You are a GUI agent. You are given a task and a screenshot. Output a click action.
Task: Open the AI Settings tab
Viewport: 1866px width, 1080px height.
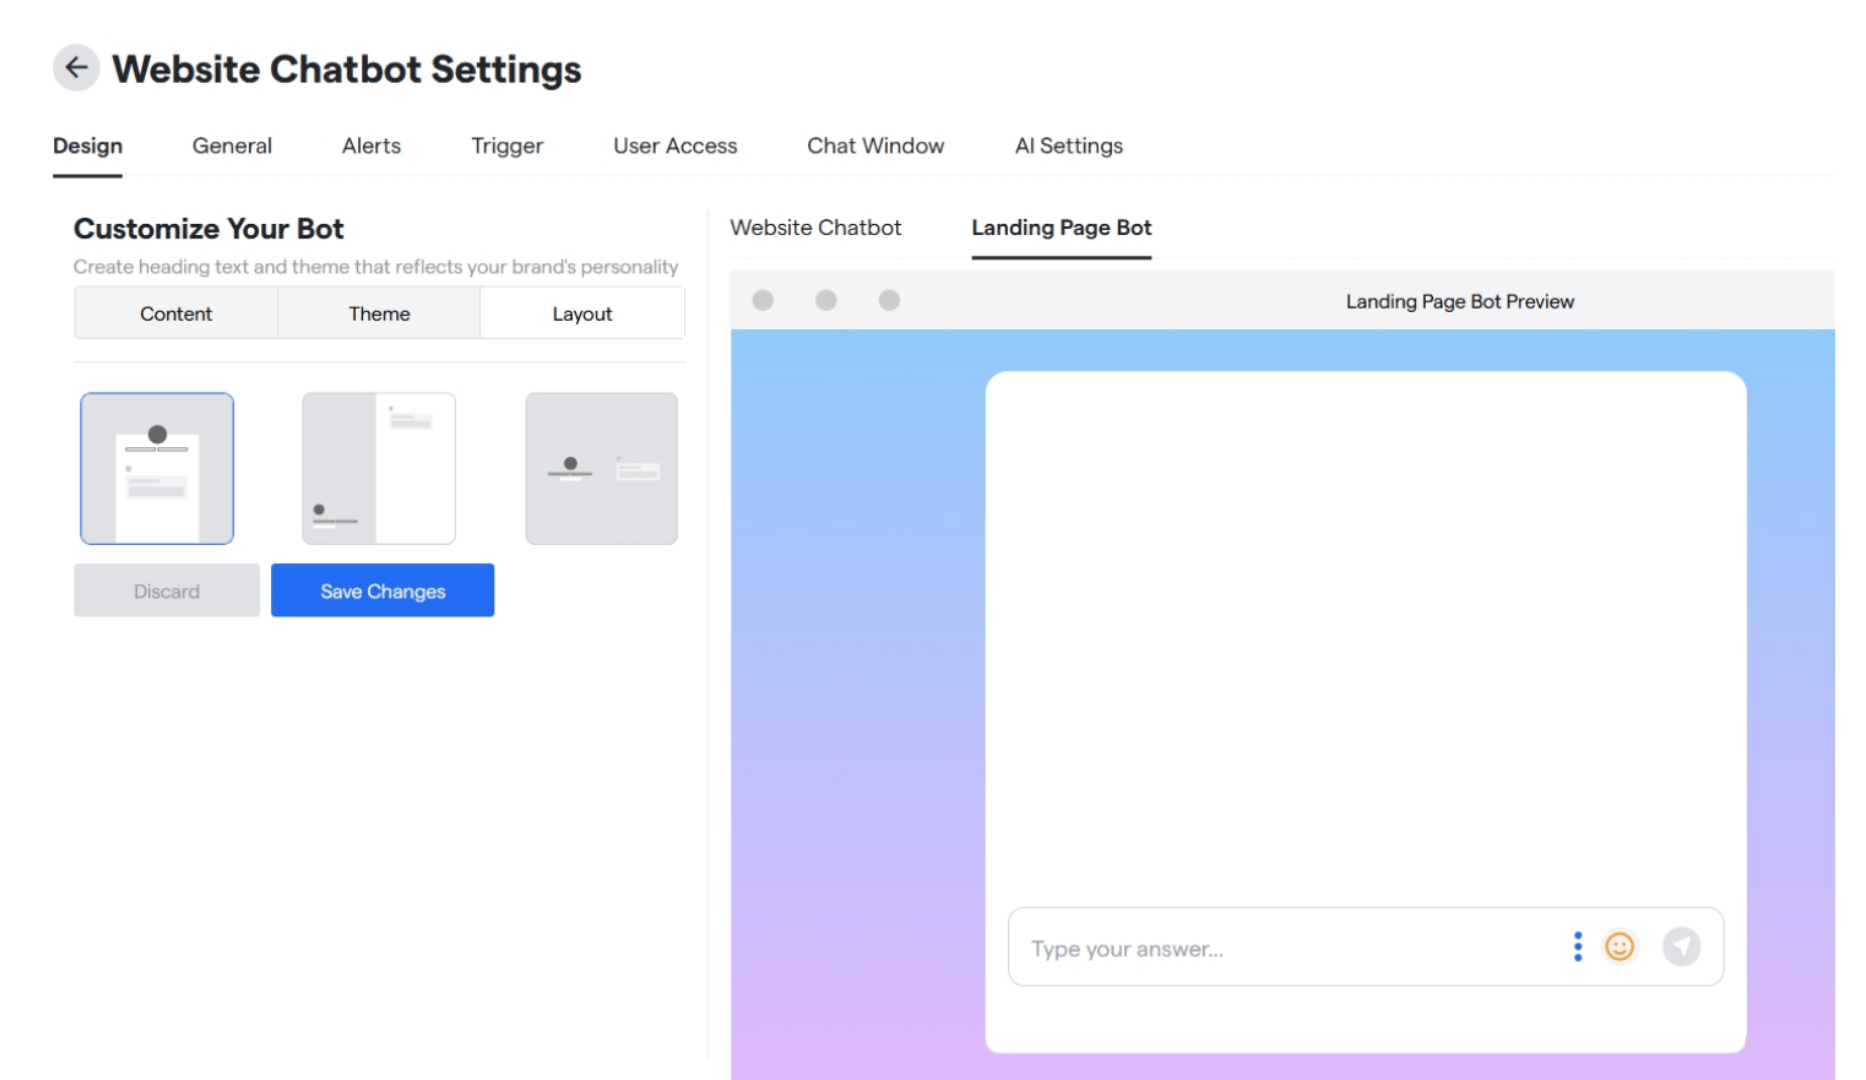click(1069, 146)
